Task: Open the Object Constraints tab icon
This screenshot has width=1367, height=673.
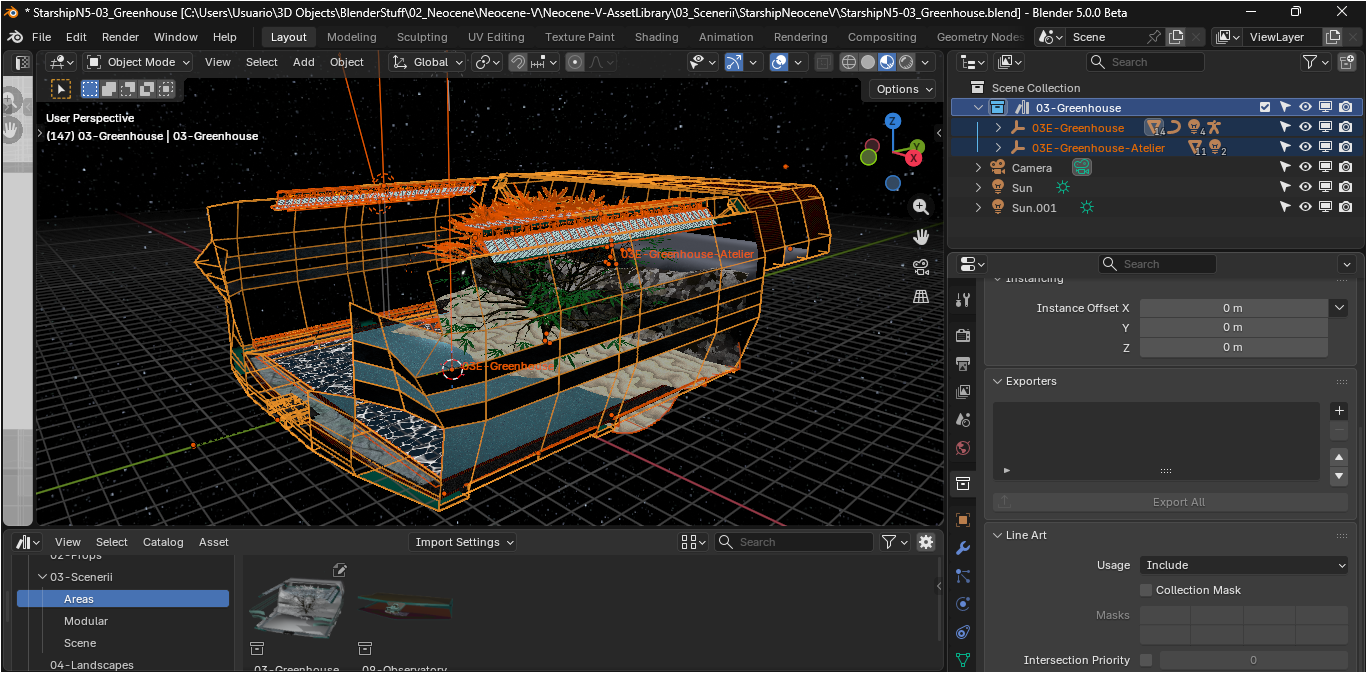Action: pos(963,632)
